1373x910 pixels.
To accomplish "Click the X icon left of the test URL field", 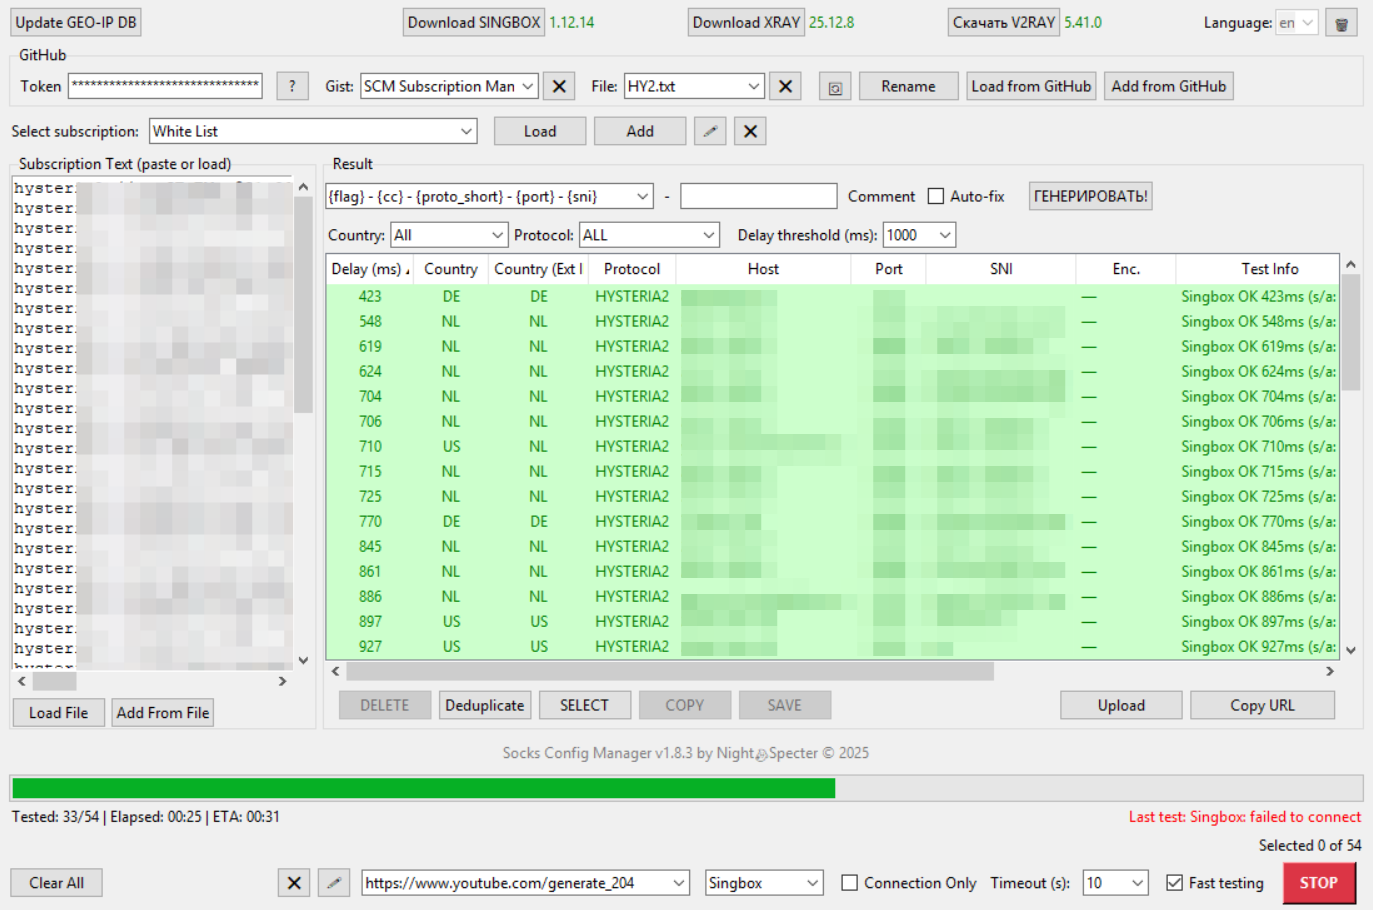I will [293, 882].
